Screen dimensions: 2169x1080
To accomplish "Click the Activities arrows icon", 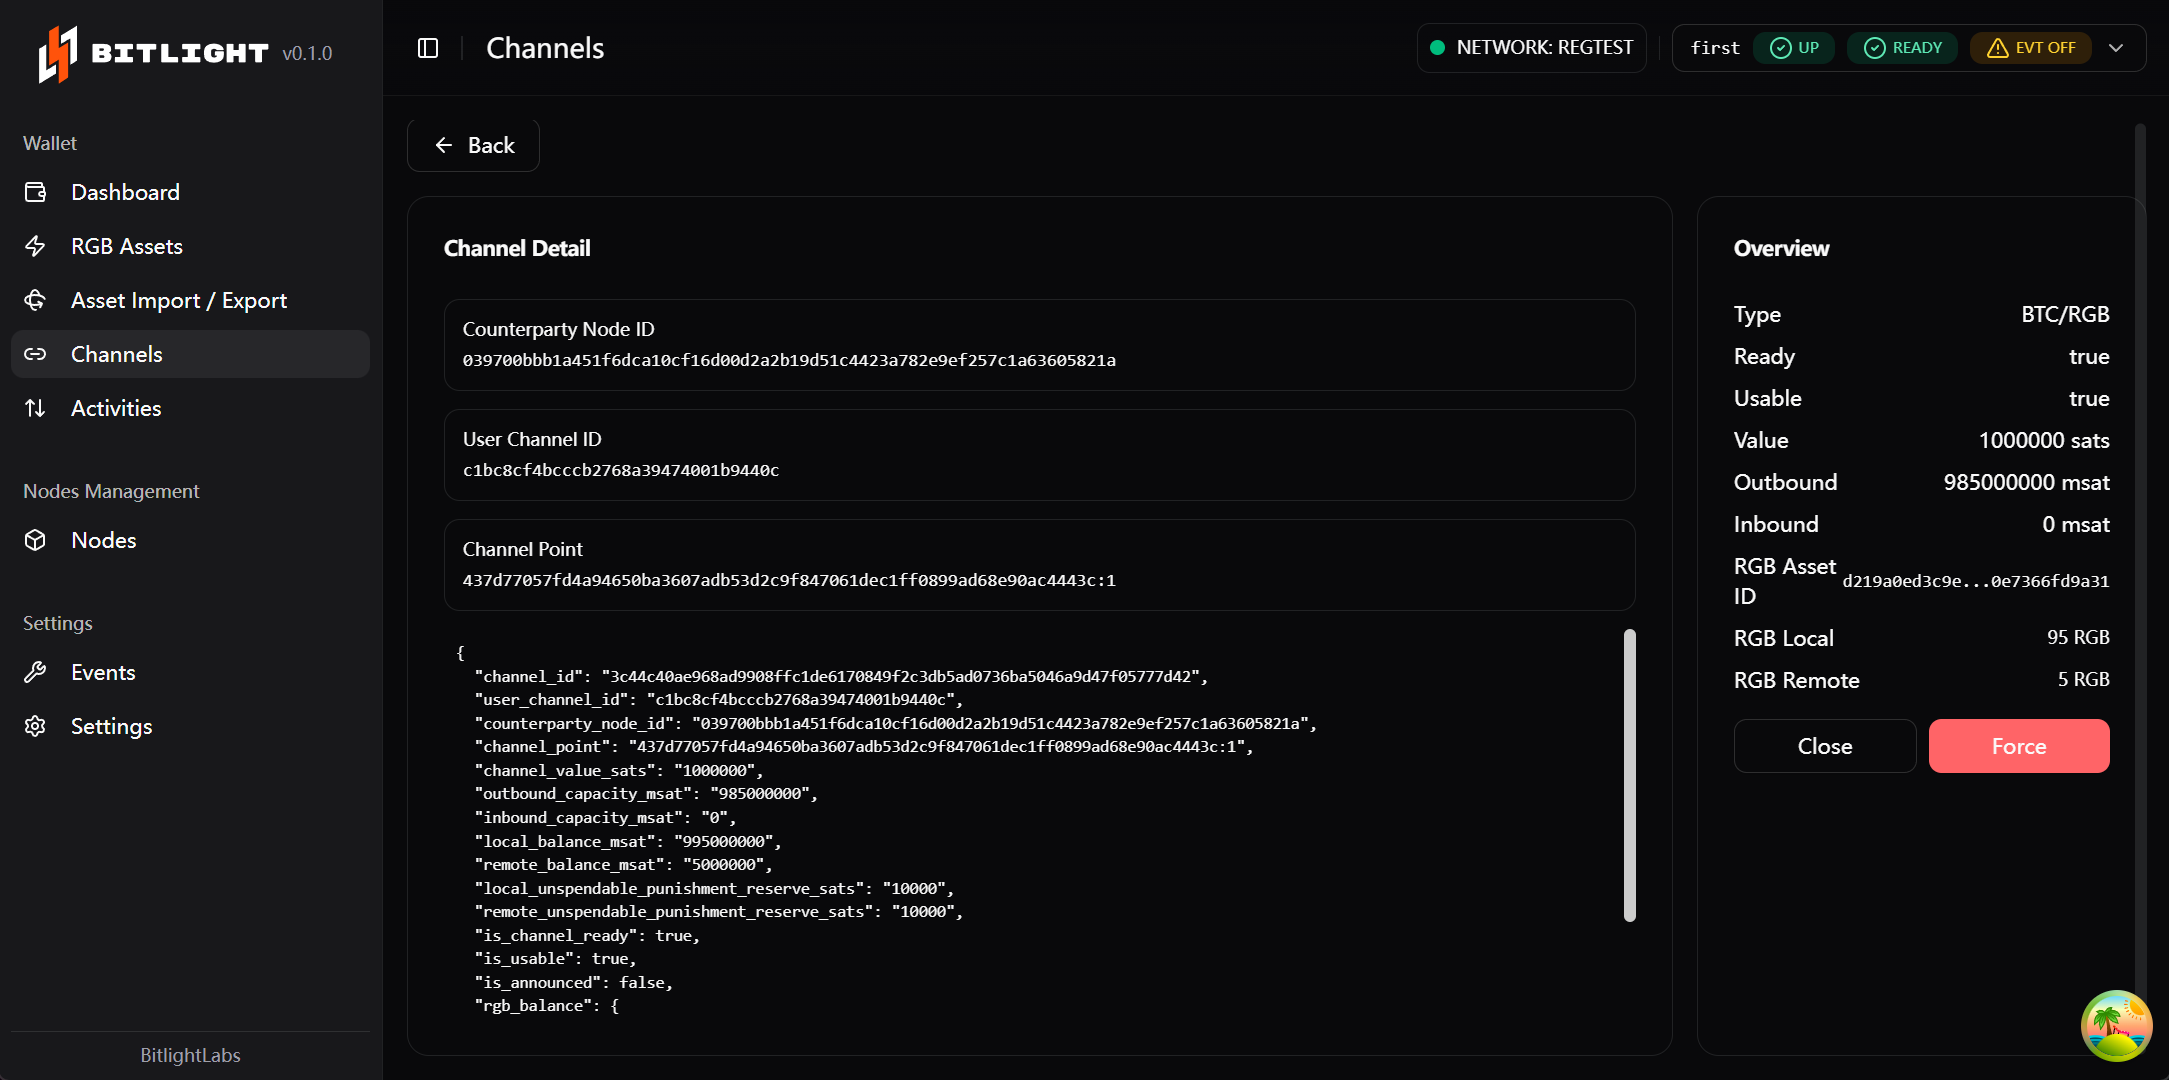I will 36,408.
